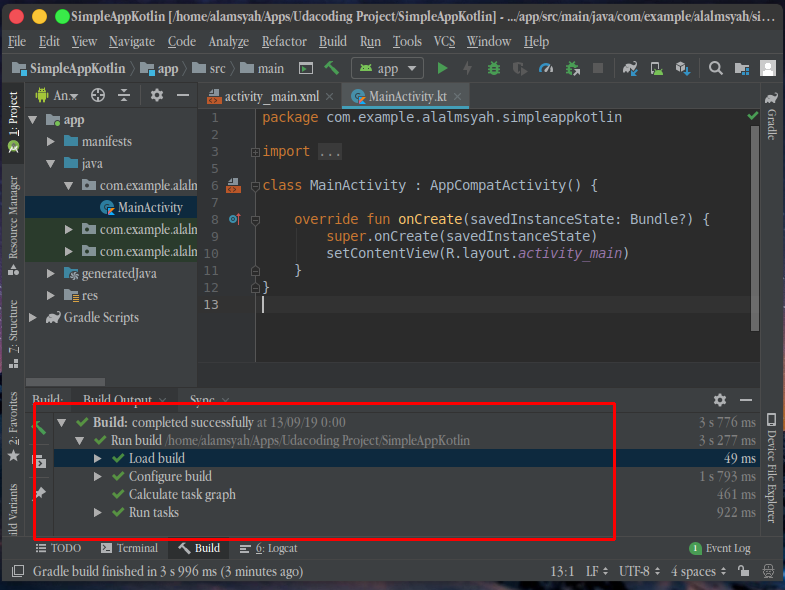Run app with coverage icon
The width and height of the screenshot is (785, 590).
(x=520, y=68)
